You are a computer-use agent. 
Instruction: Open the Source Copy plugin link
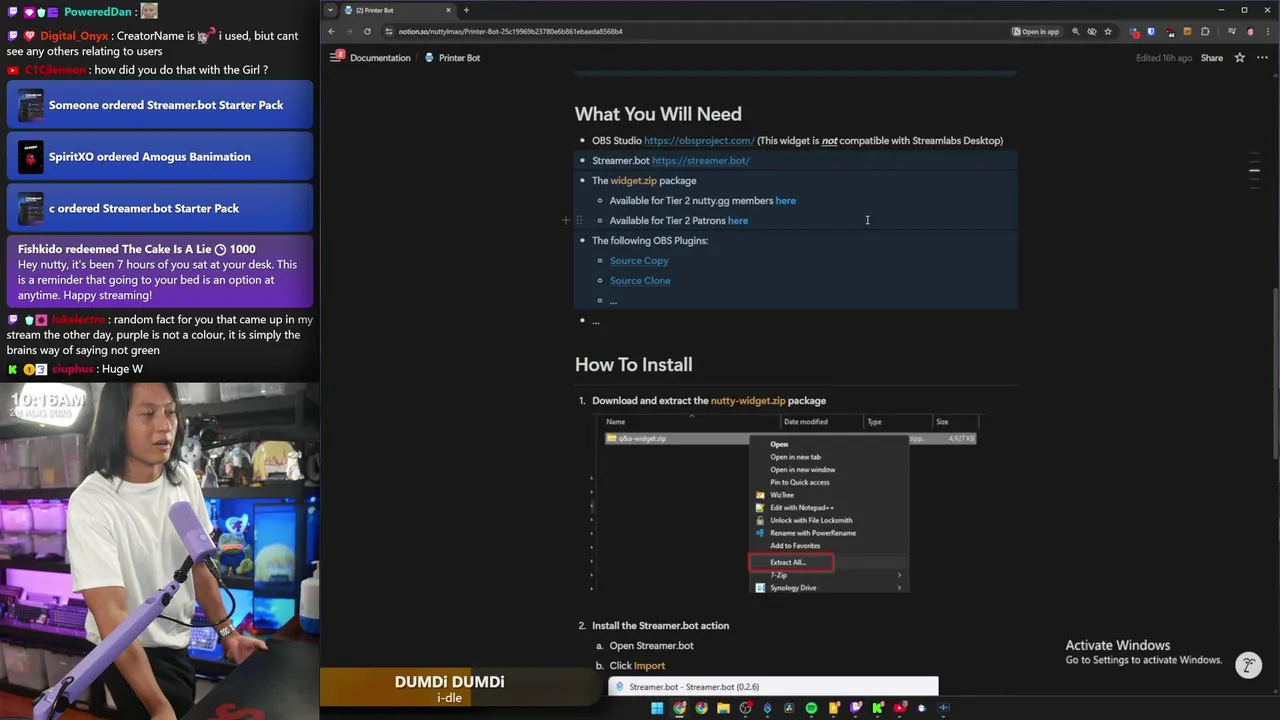639,261
